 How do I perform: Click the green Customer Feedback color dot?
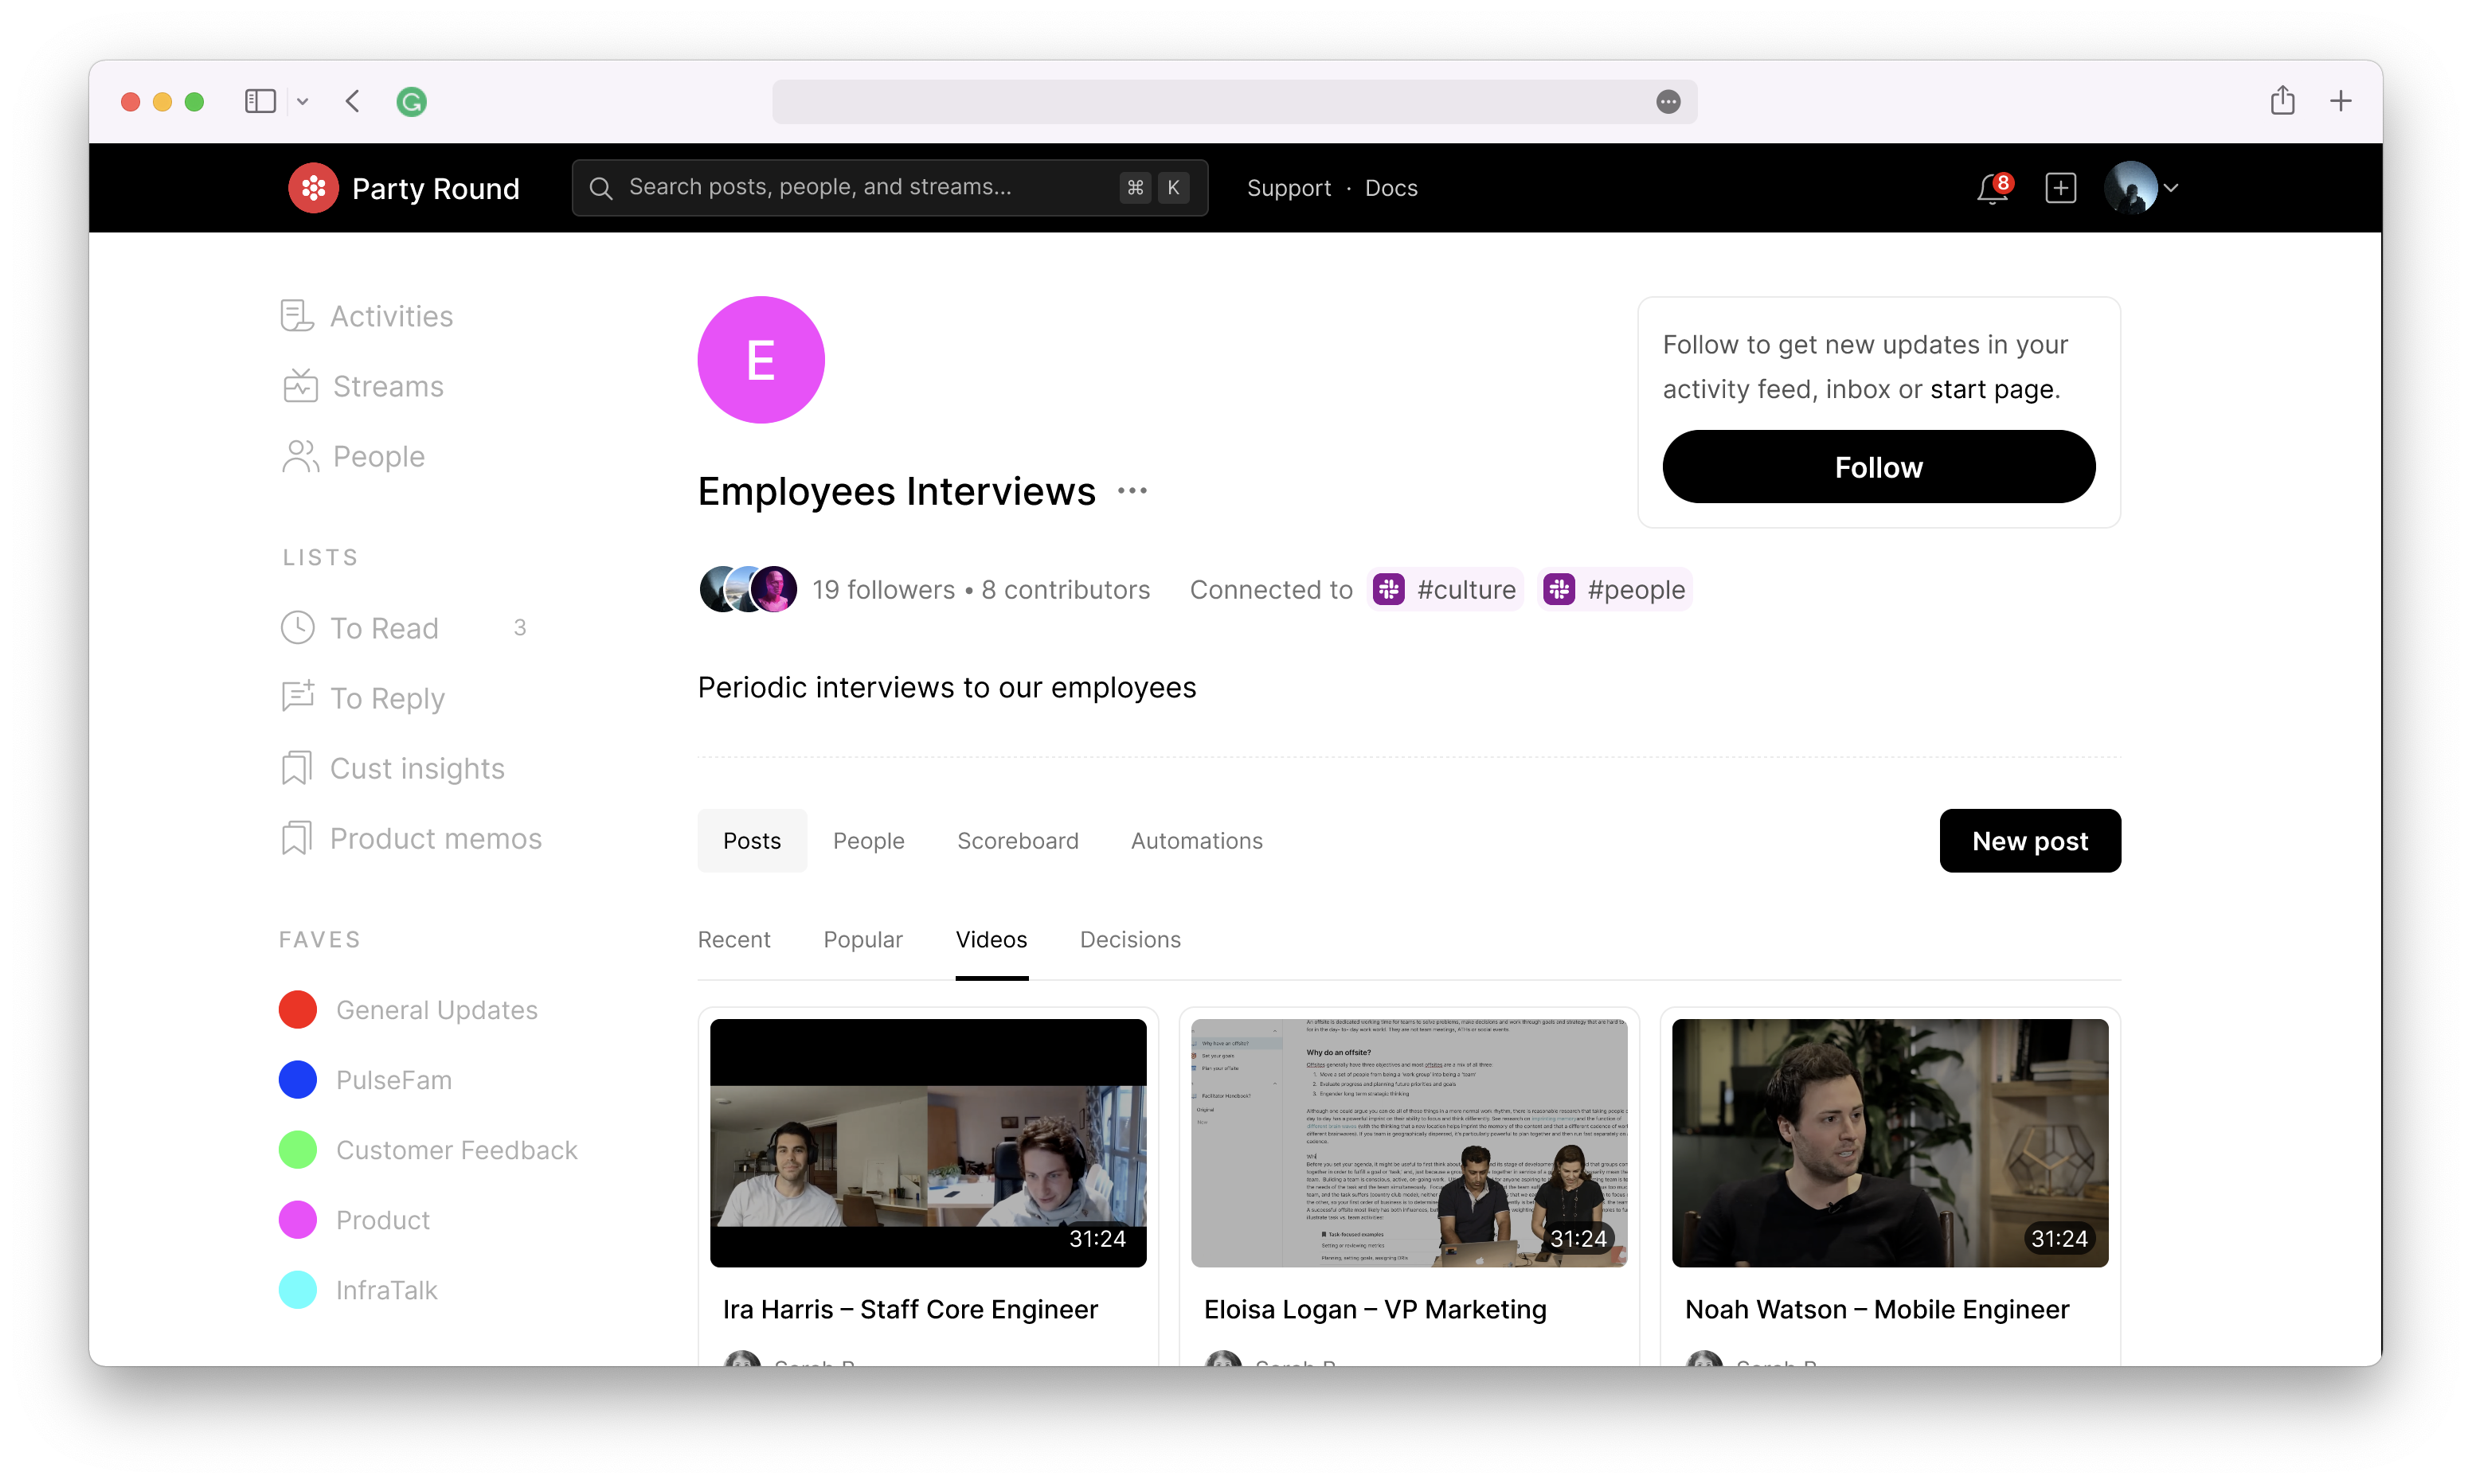tap(298, 1150)
